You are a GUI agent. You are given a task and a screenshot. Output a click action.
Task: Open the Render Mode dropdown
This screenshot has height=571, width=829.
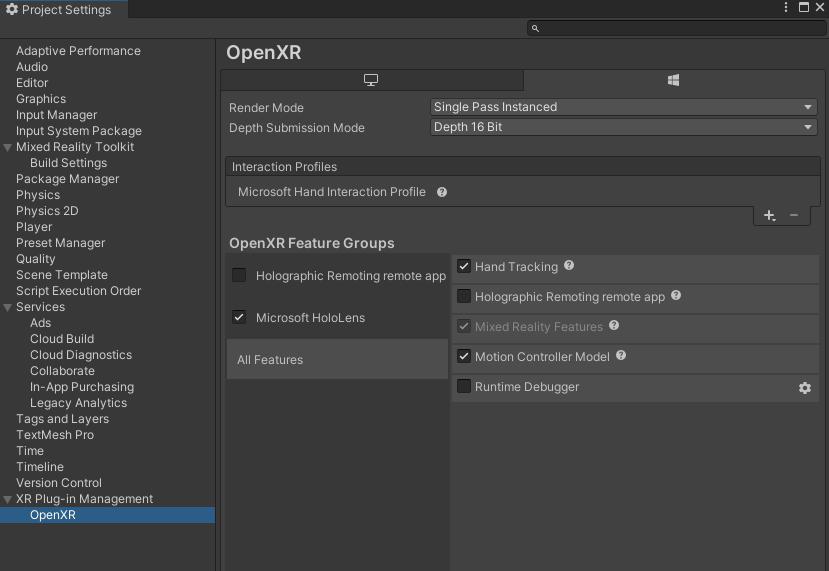click(624, 107)
